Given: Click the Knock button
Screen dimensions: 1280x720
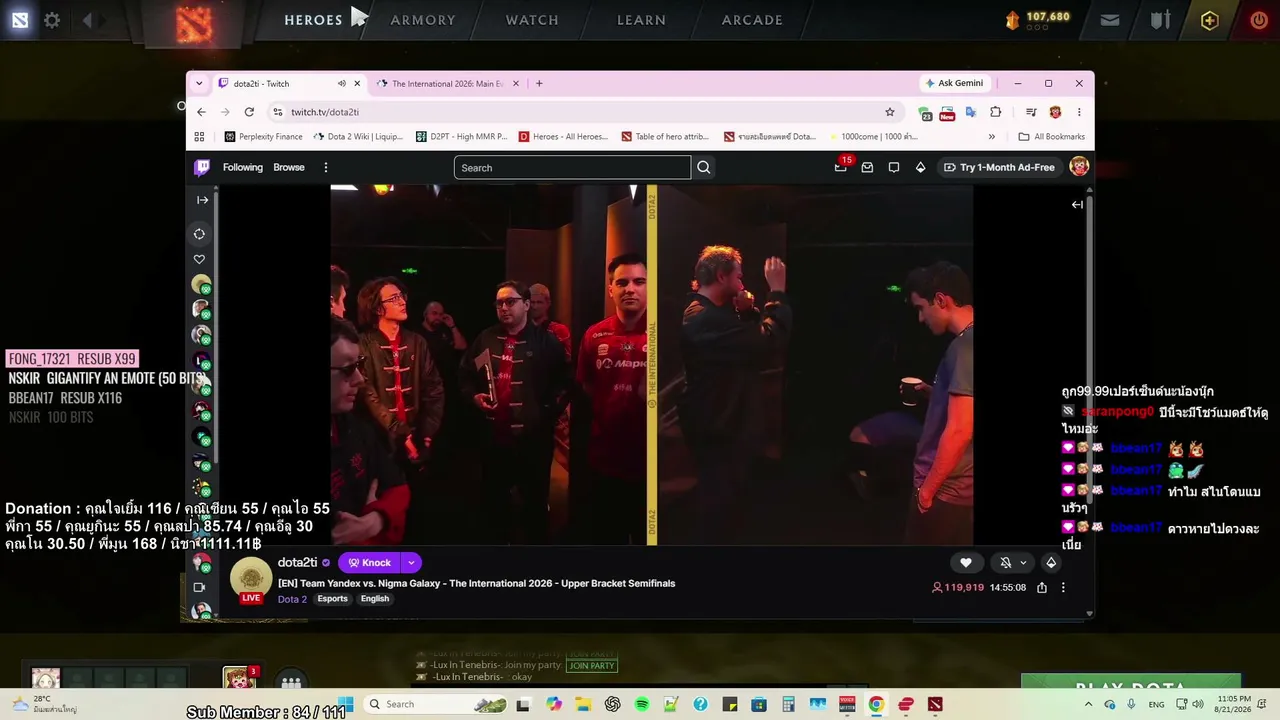Looking at the screenshot, I should [x=369, y=562].
